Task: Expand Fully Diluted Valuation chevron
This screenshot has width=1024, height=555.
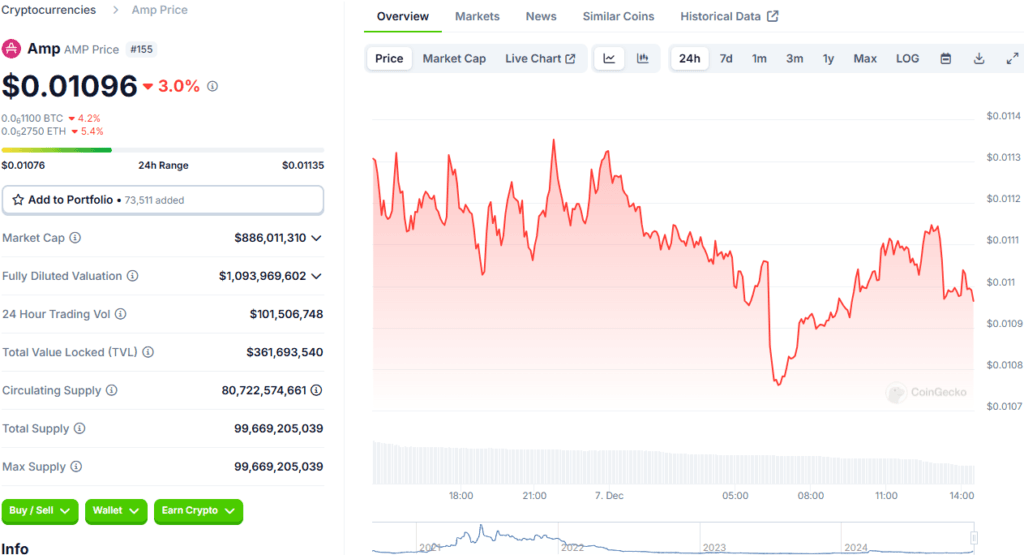Action: click(317, 276)
